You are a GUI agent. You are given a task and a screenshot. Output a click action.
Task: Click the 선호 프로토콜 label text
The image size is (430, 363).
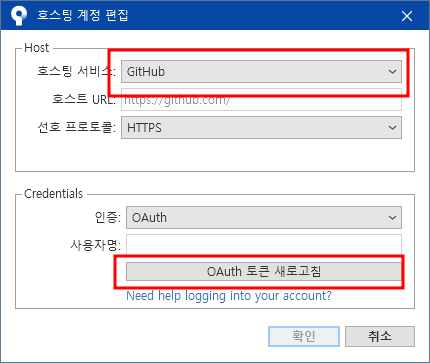pyautogui.click(x=76, y=127)
